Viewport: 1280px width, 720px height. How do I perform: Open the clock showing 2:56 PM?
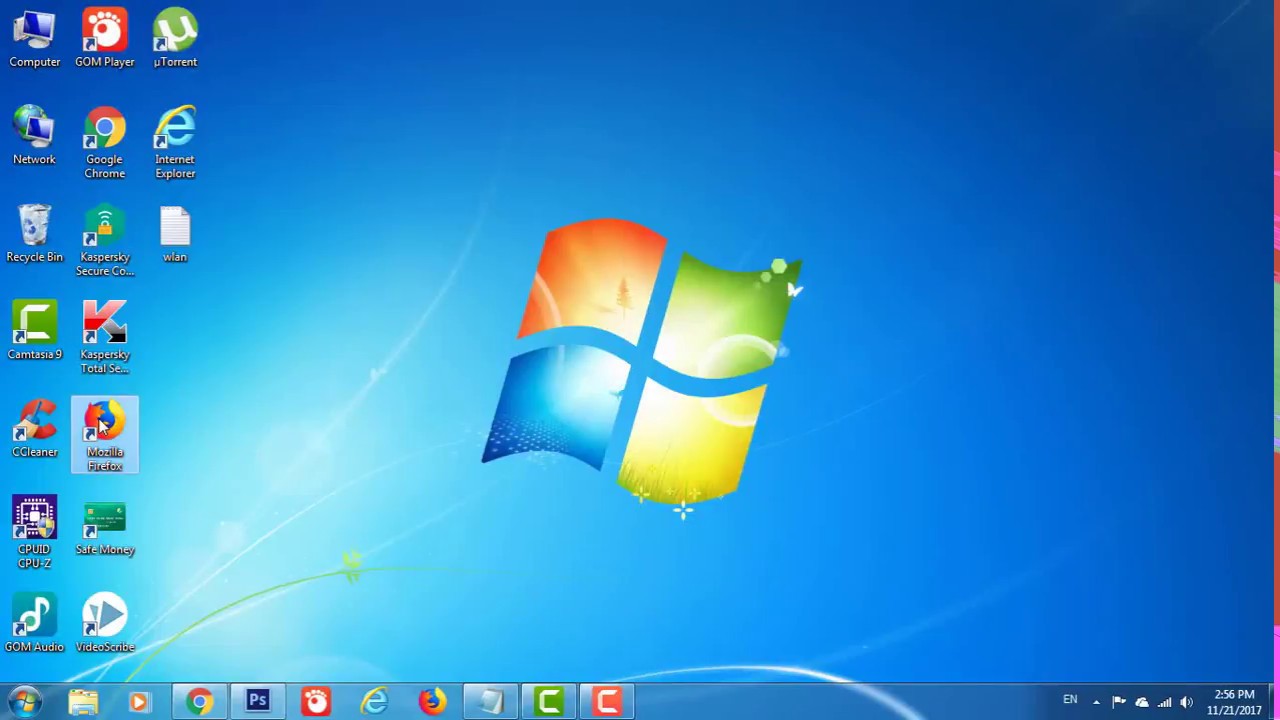(1234, 702)
